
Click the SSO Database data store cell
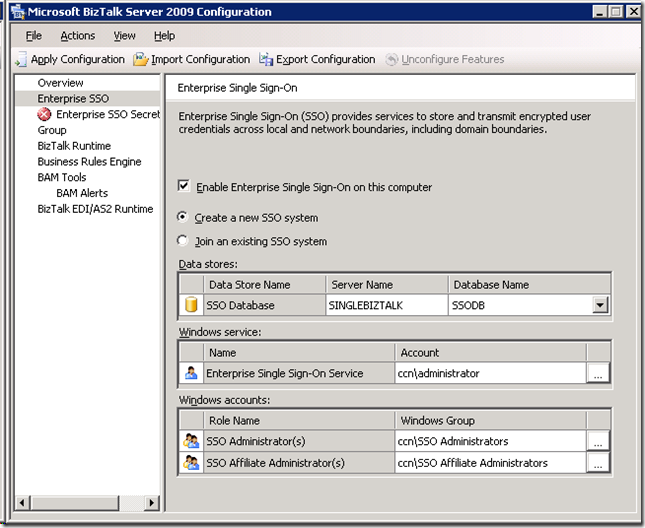click(264, 305)
